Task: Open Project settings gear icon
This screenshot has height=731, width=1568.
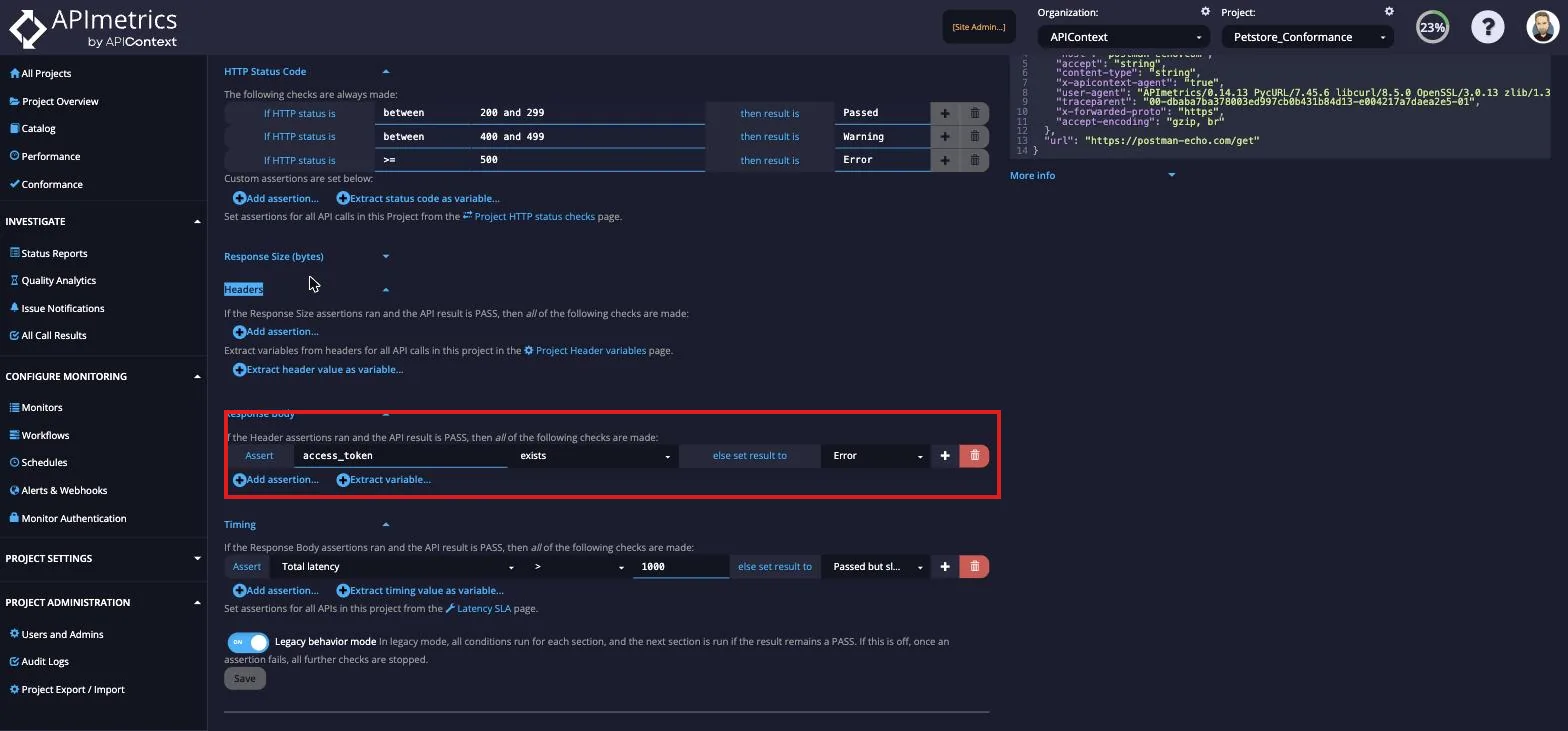Action: pyautogui.click(x=1389, y=12)
